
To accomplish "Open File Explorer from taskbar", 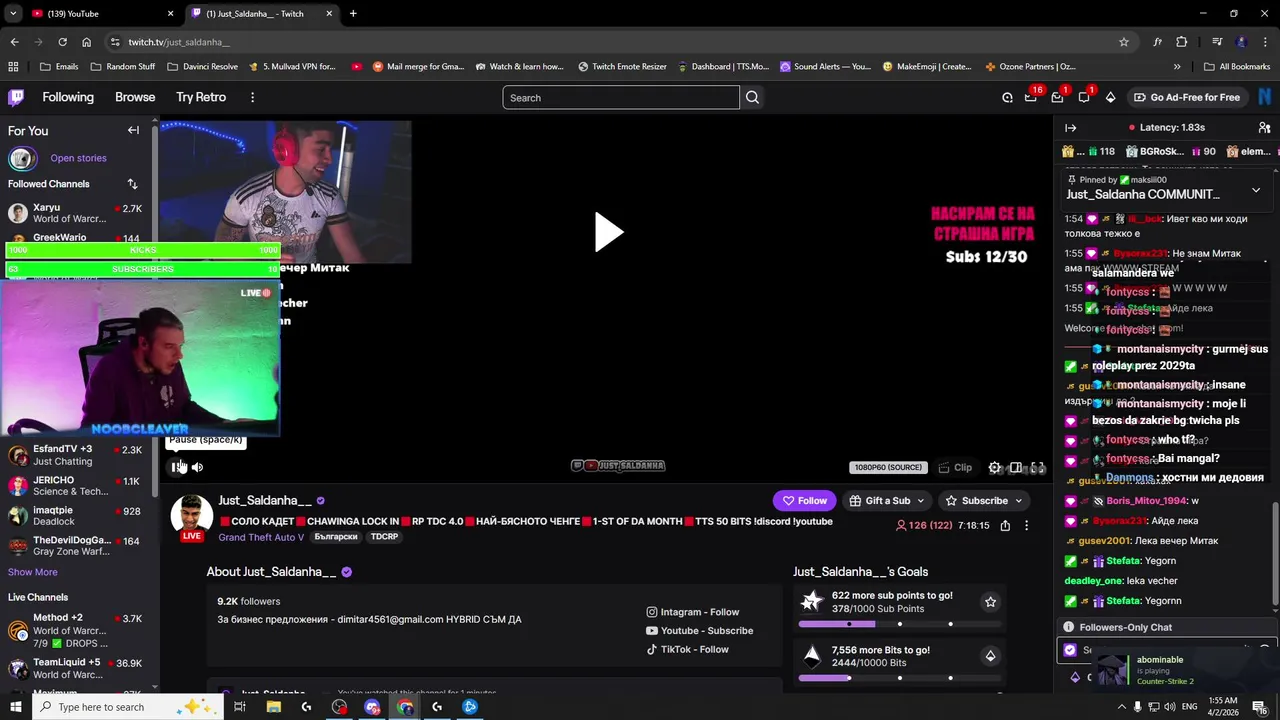I will 273,707.
